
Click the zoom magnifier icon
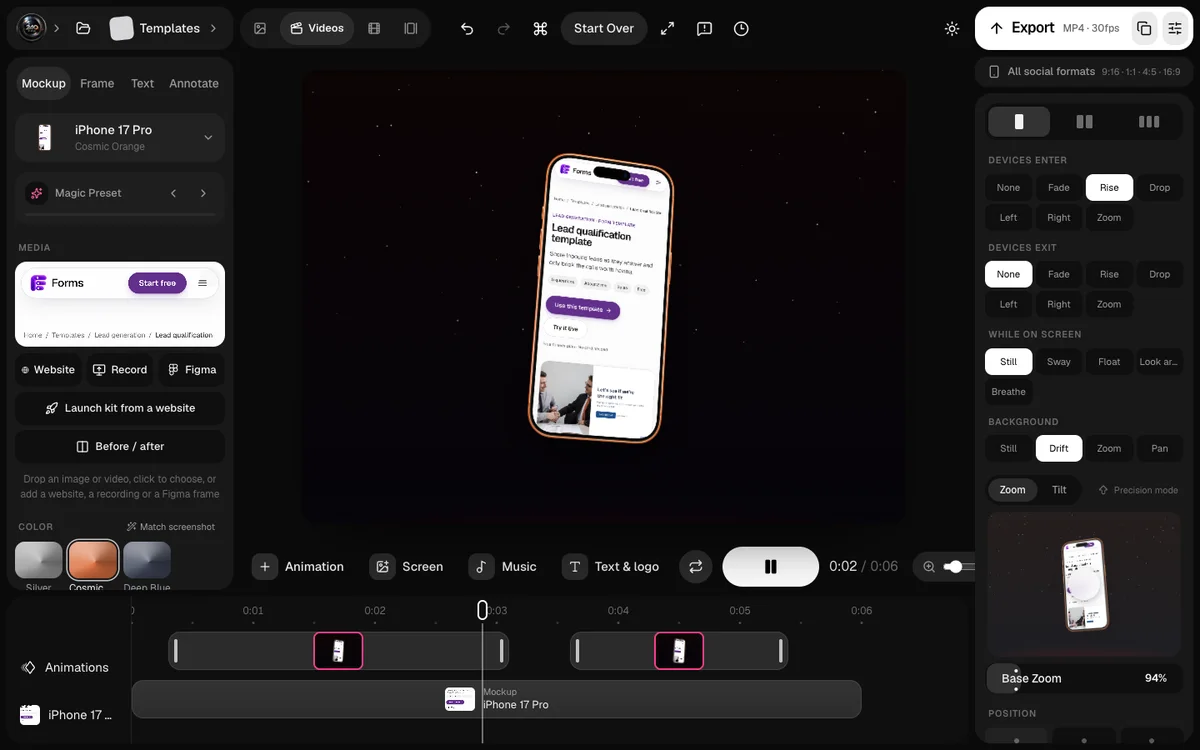(x=929, y=567)
